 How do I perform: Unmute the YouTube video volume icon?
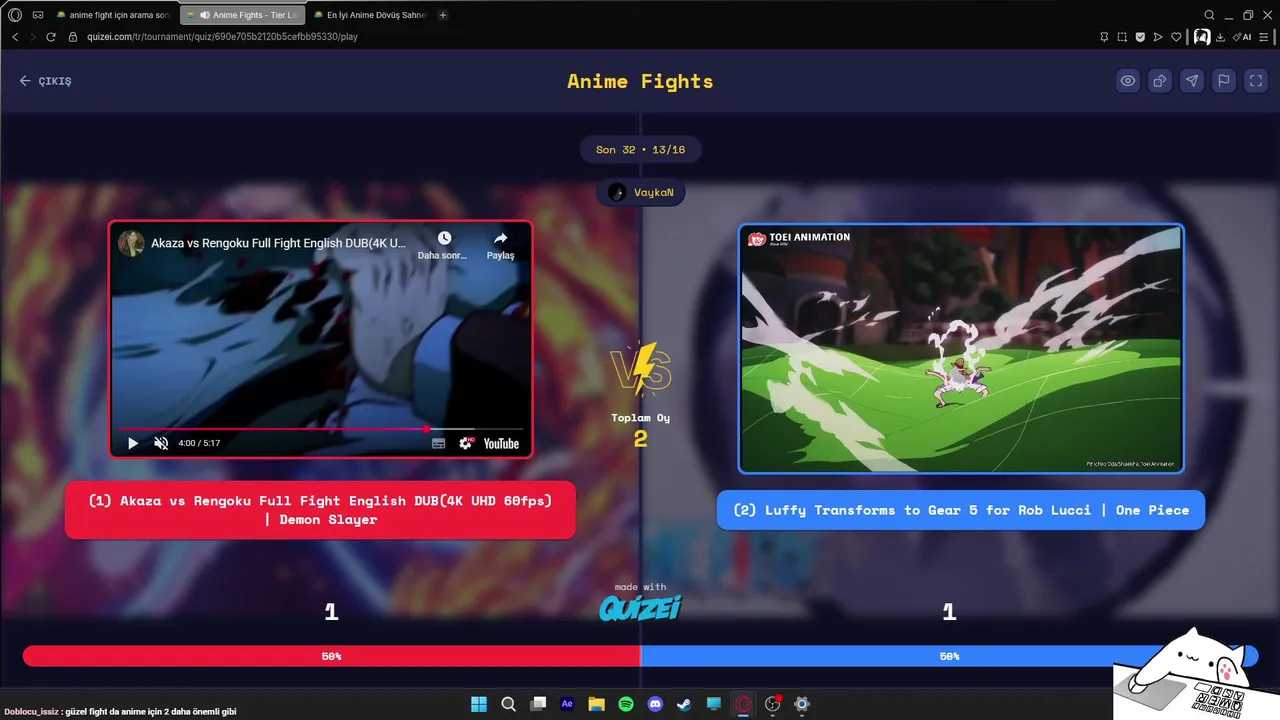(x=161, y=443)
